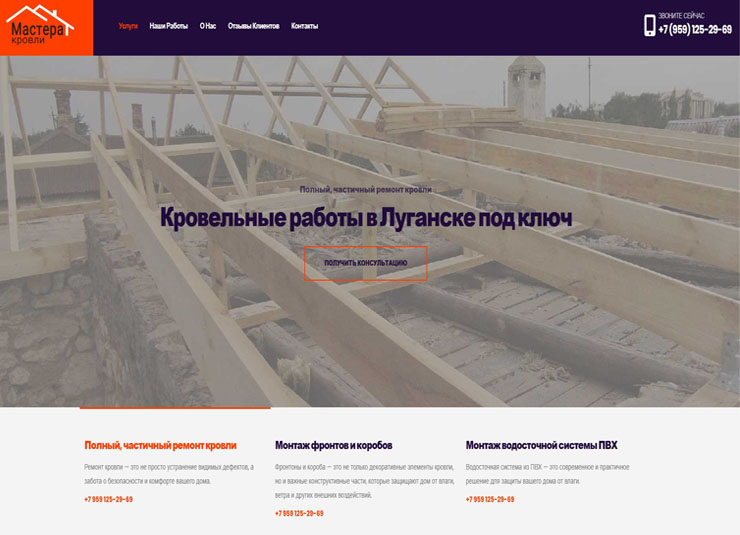Open the Наши Работы menu item
The height and width of the screenshot is (535, 740).
pos(168,26)
